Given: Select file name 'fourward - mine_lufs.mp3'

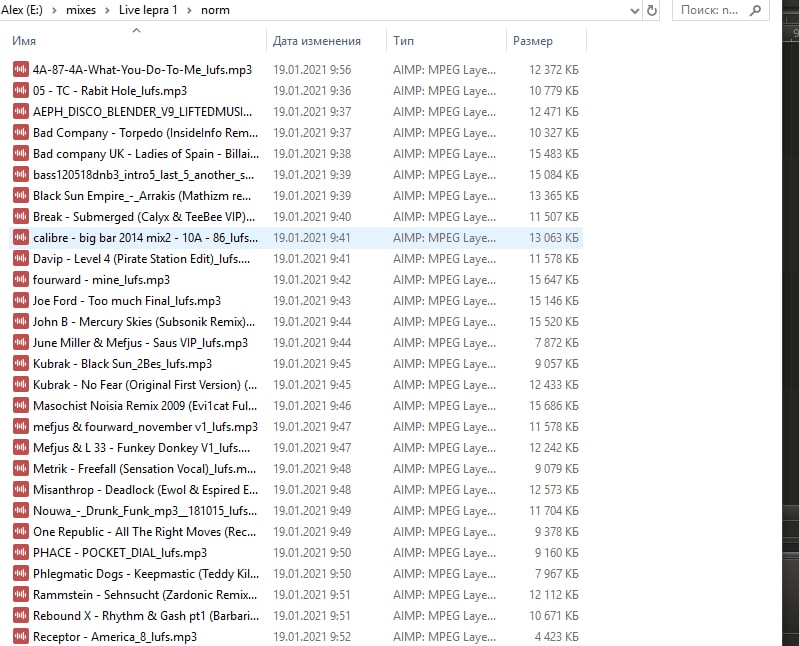Looking at the screenshot, I should [x=101, y=280].
